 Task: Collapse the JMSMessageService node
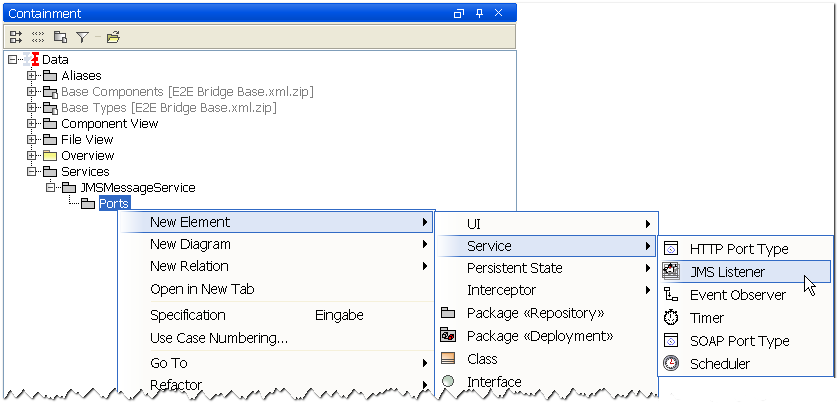pos(51,187)
